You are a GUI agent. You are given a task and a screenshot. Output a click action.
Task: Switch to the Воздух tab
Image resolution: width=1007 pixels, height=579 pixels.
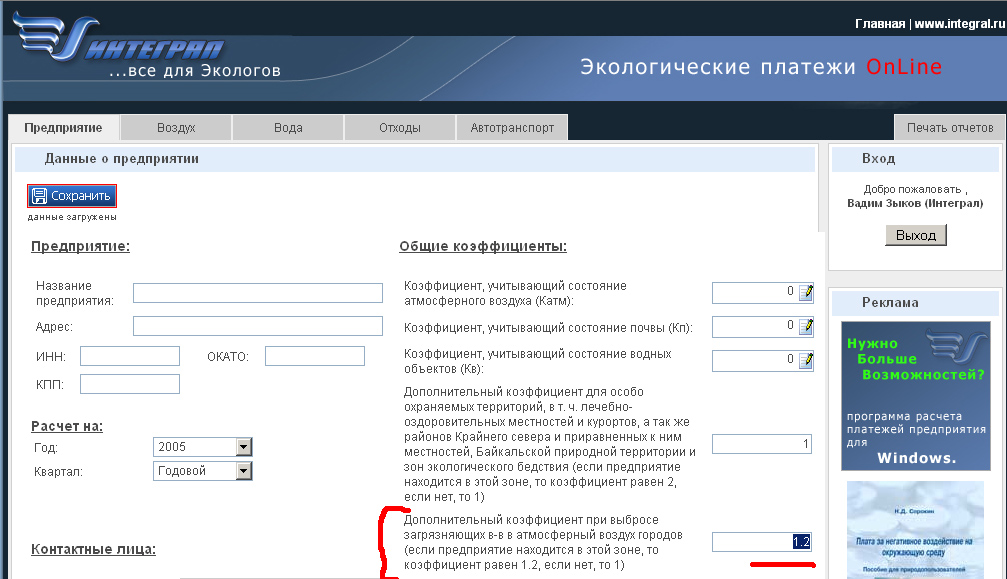[176, 128]
